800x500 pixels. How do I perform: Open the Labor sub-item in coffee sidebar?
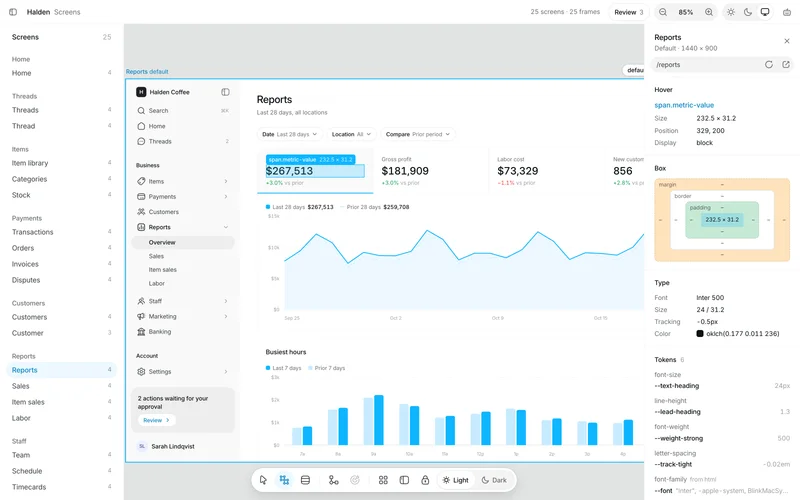point(183,283)
